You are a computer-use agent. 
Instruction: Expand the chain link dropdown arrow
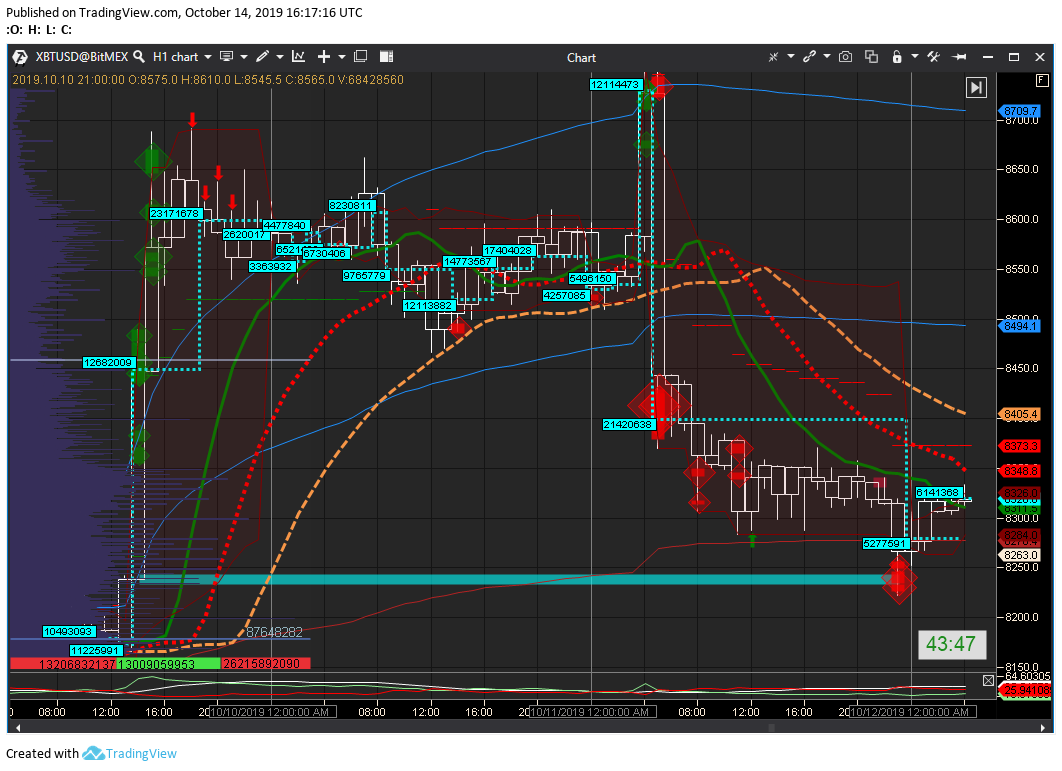pos(827,57)
